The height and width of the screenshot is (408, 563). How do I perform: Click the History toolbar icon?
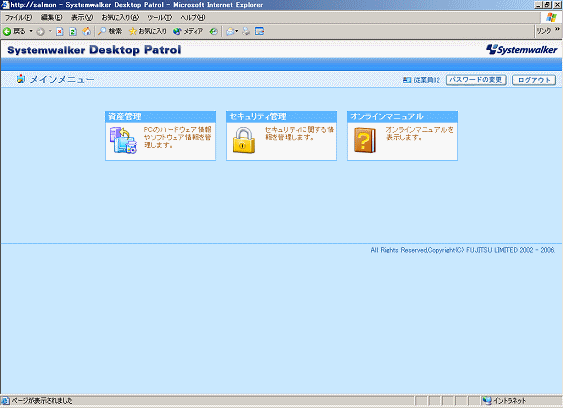point(213,32)
